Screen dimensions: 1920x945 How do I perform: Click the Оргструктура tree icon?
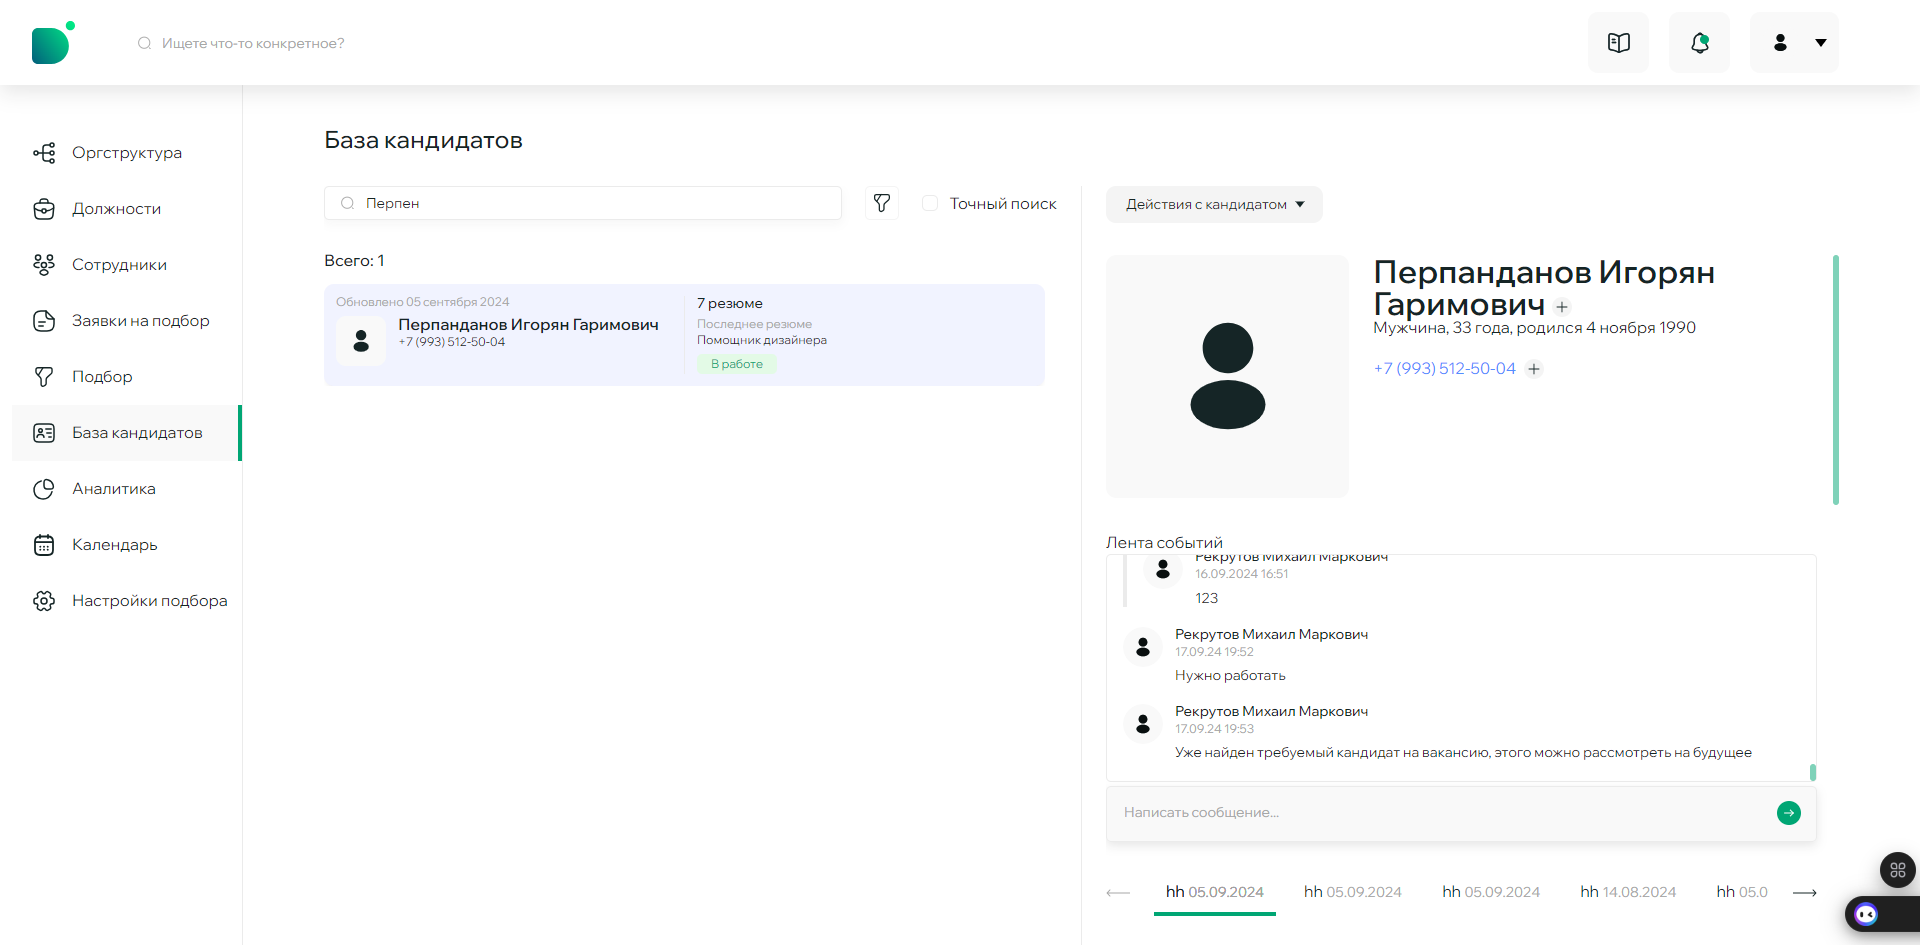[44, 153]
